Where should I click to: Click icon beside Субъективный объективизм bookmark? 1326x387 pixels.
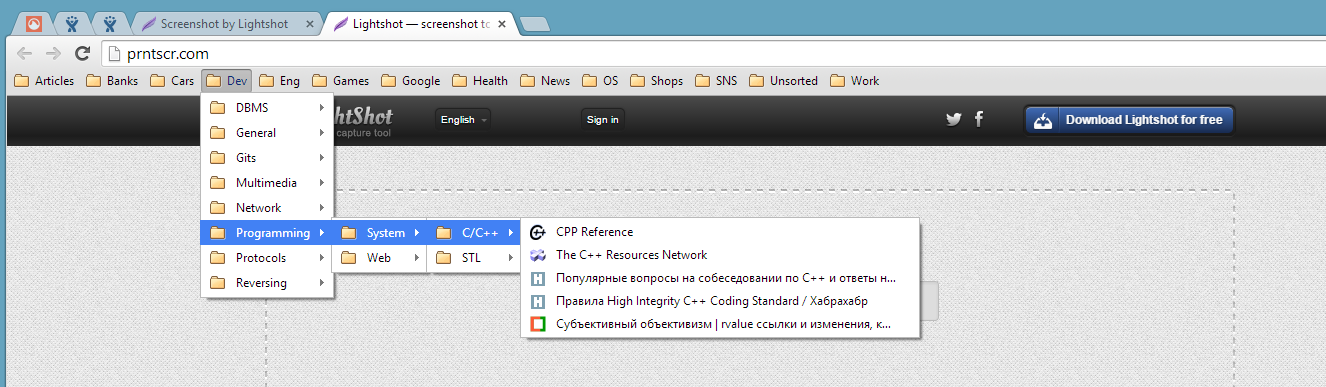click(x=537, y=324)
